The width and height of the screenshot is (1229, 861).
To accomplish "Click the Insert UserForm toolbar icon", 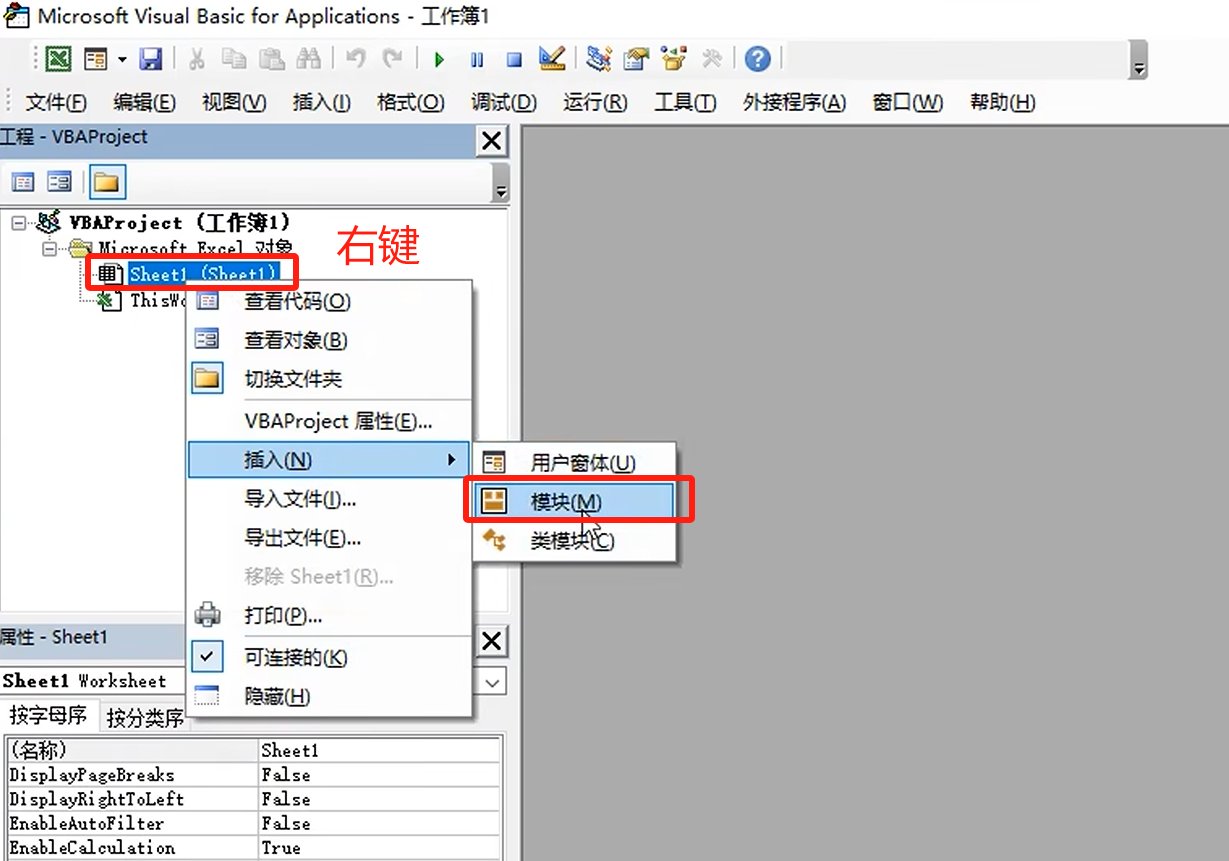I will [96, 59].
